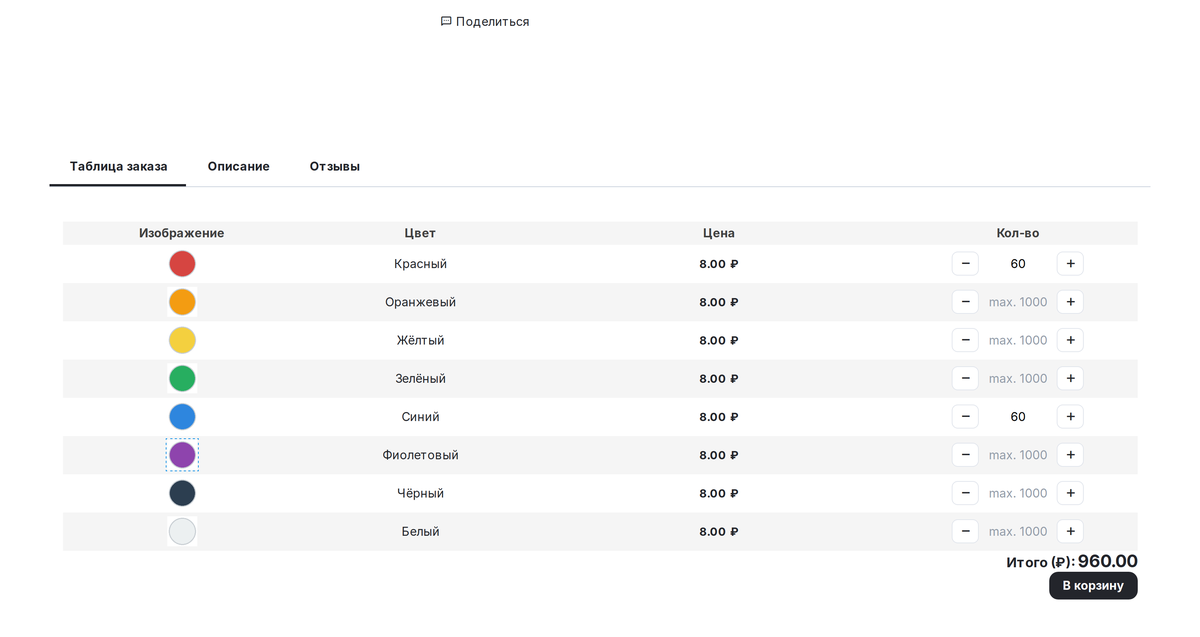Increase quantity for Фиолетовый
The image size is (1200, 637).
tap(1070, 455)
